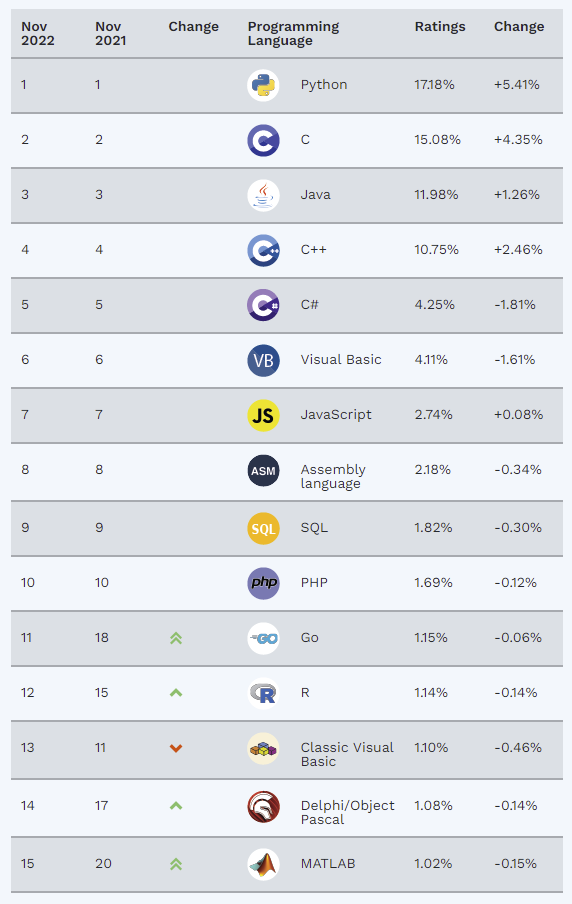
Task: Click the Programming Language column header
Action: (293, 33)
